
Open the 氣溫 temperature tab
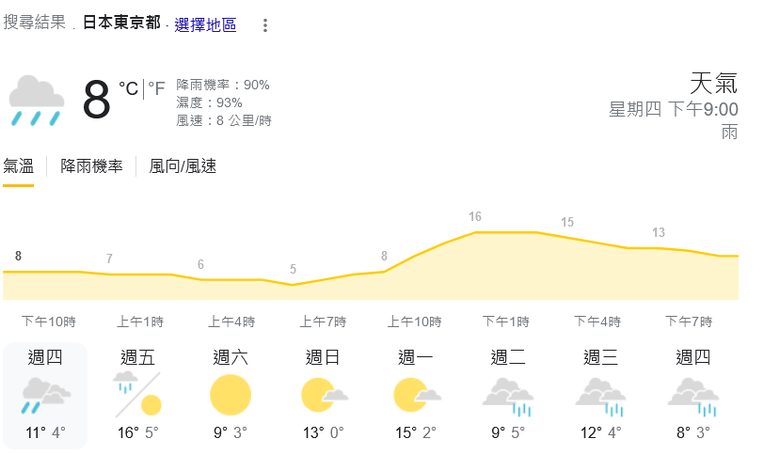[18, 166]
